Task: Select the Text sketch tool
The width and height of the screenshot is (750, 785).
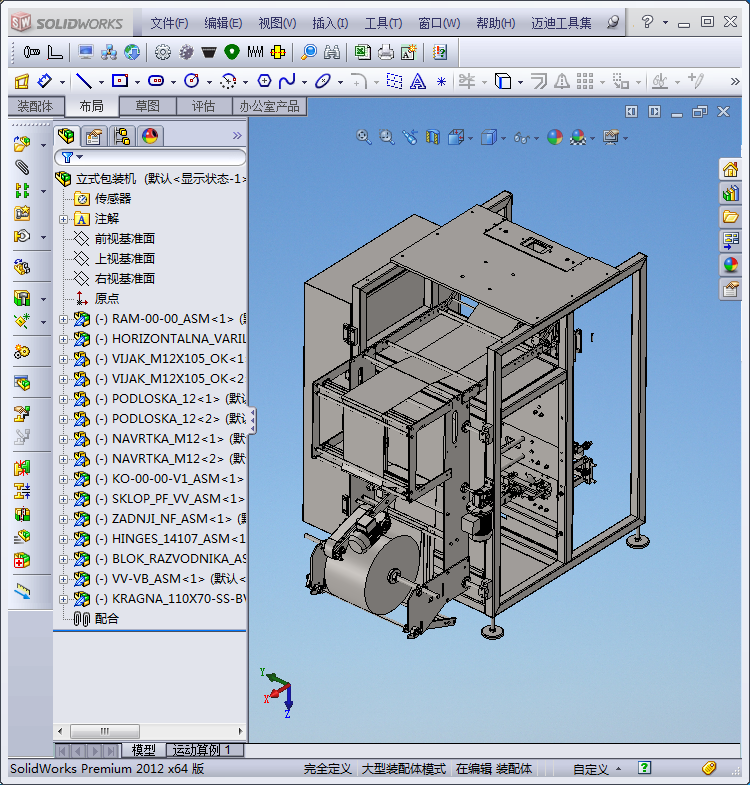Action: point(418,81)
